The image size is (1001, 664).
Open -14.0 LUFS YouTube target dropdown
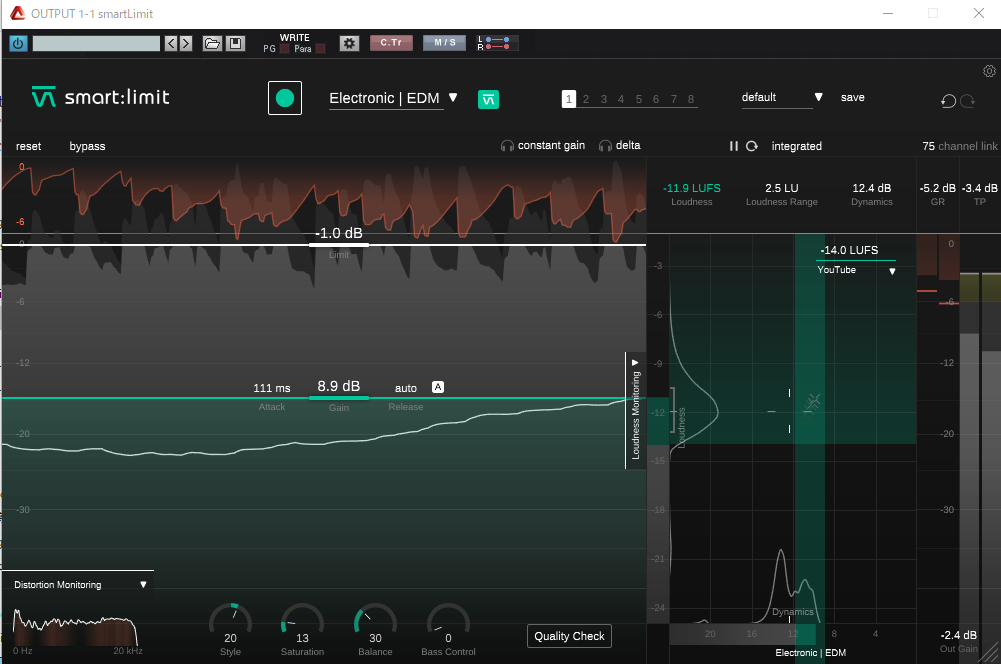tap(855, 259)
